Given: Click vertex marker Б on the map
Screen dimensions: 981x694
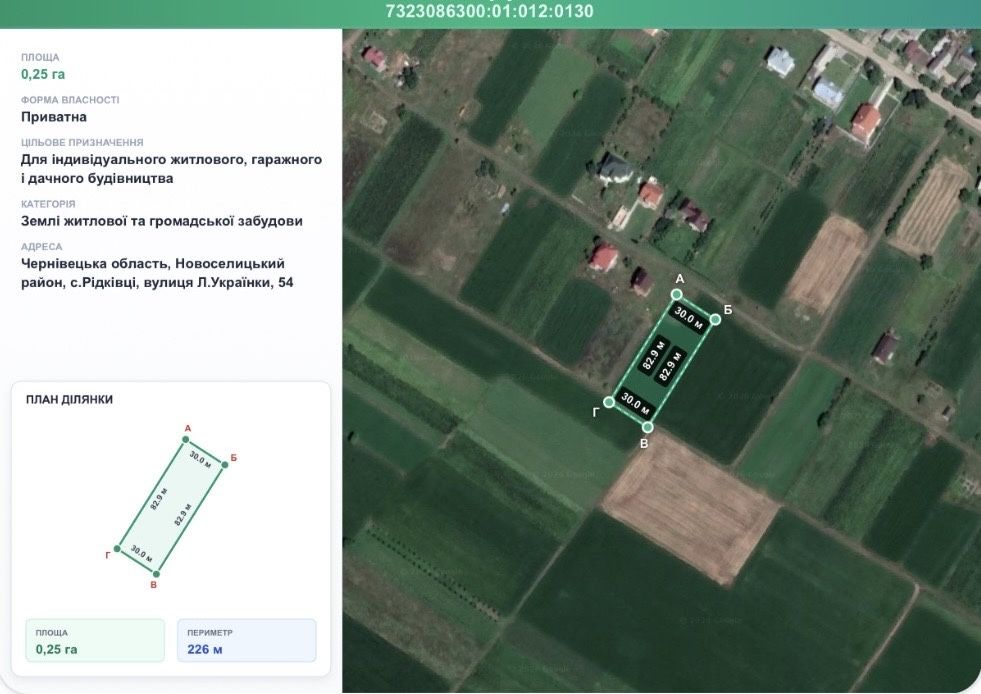Looking at the screenshot, I should click(x=715, y=319).
